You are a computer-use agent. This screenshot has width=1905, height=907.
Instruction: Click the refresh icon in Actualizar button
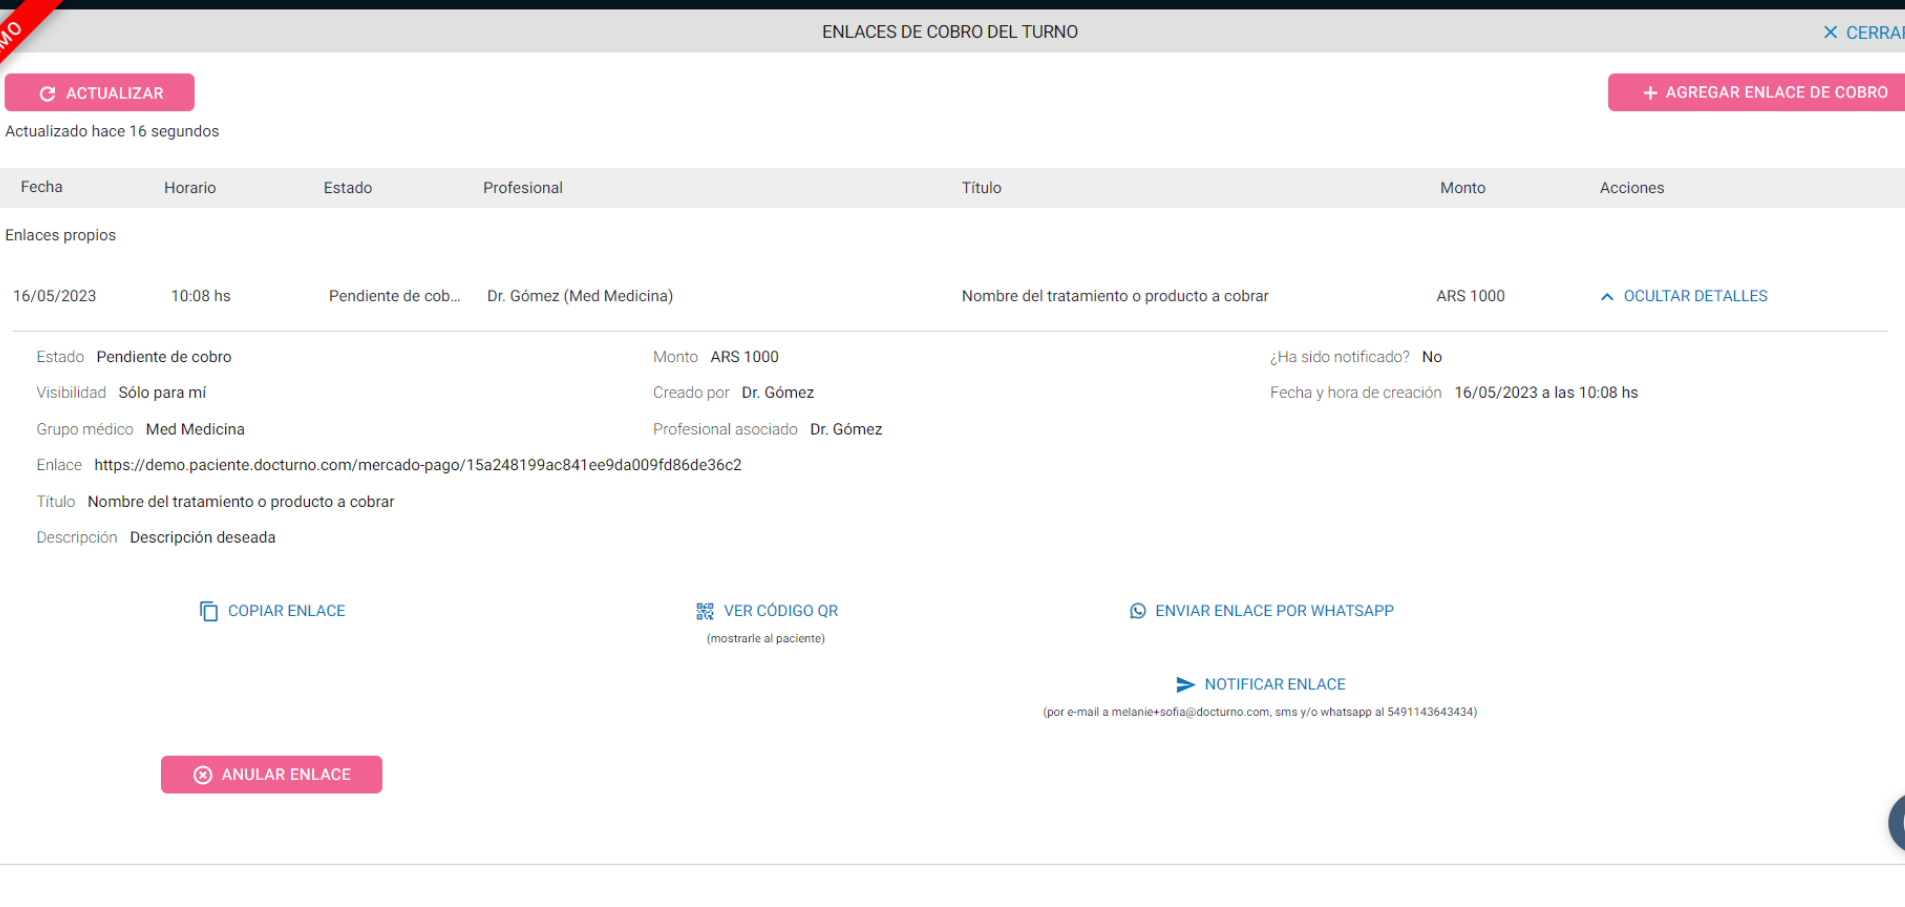coord(47,93)
